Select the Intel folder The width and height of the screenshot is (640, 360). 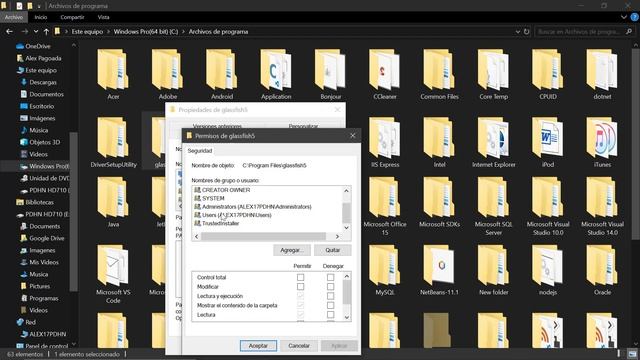coord(439,142)
